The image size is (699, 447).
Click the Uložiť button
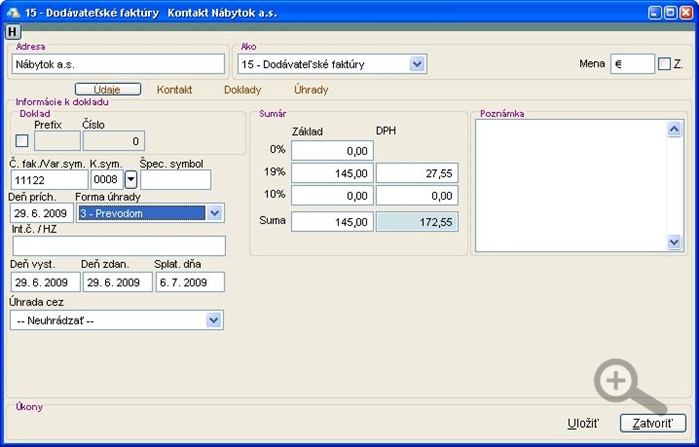pyautogui.click(x=583, y=423)
